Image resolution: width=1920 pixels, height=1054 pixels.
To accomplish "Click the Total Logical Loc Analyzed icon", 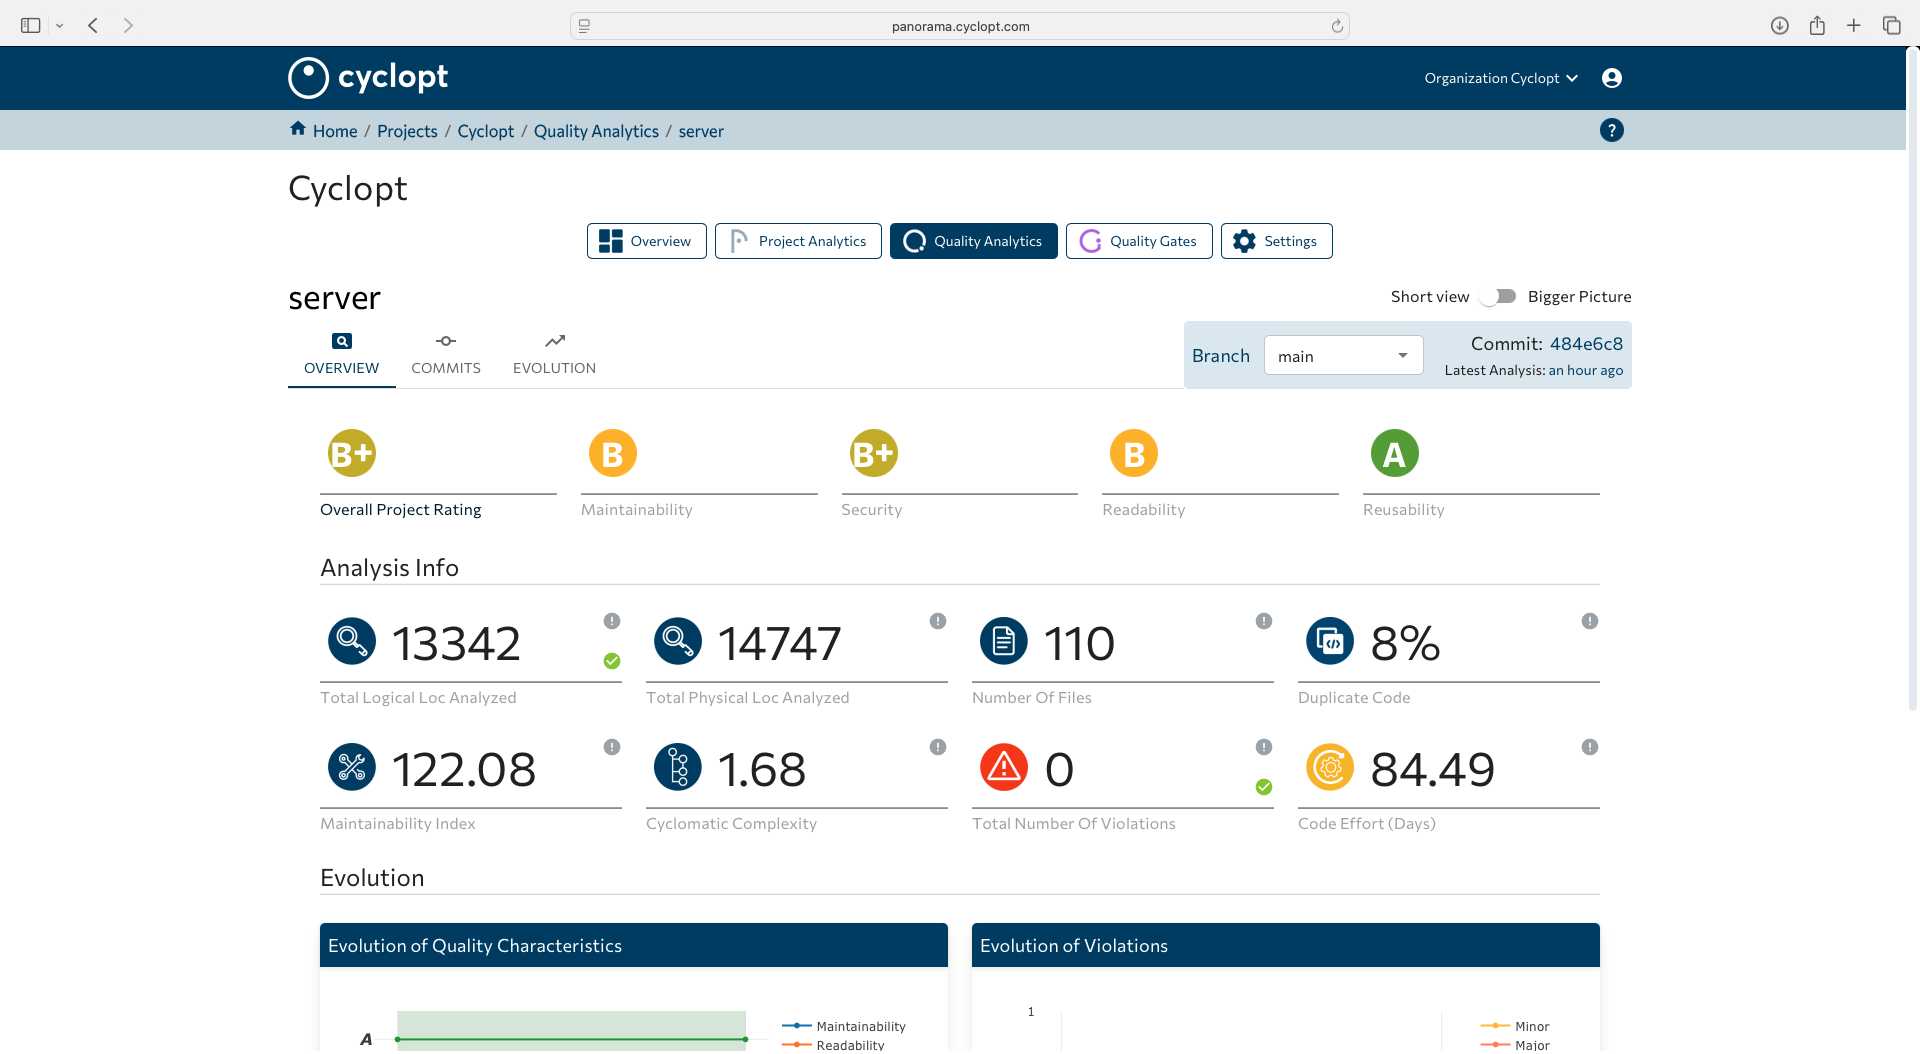I will point(352,641).
